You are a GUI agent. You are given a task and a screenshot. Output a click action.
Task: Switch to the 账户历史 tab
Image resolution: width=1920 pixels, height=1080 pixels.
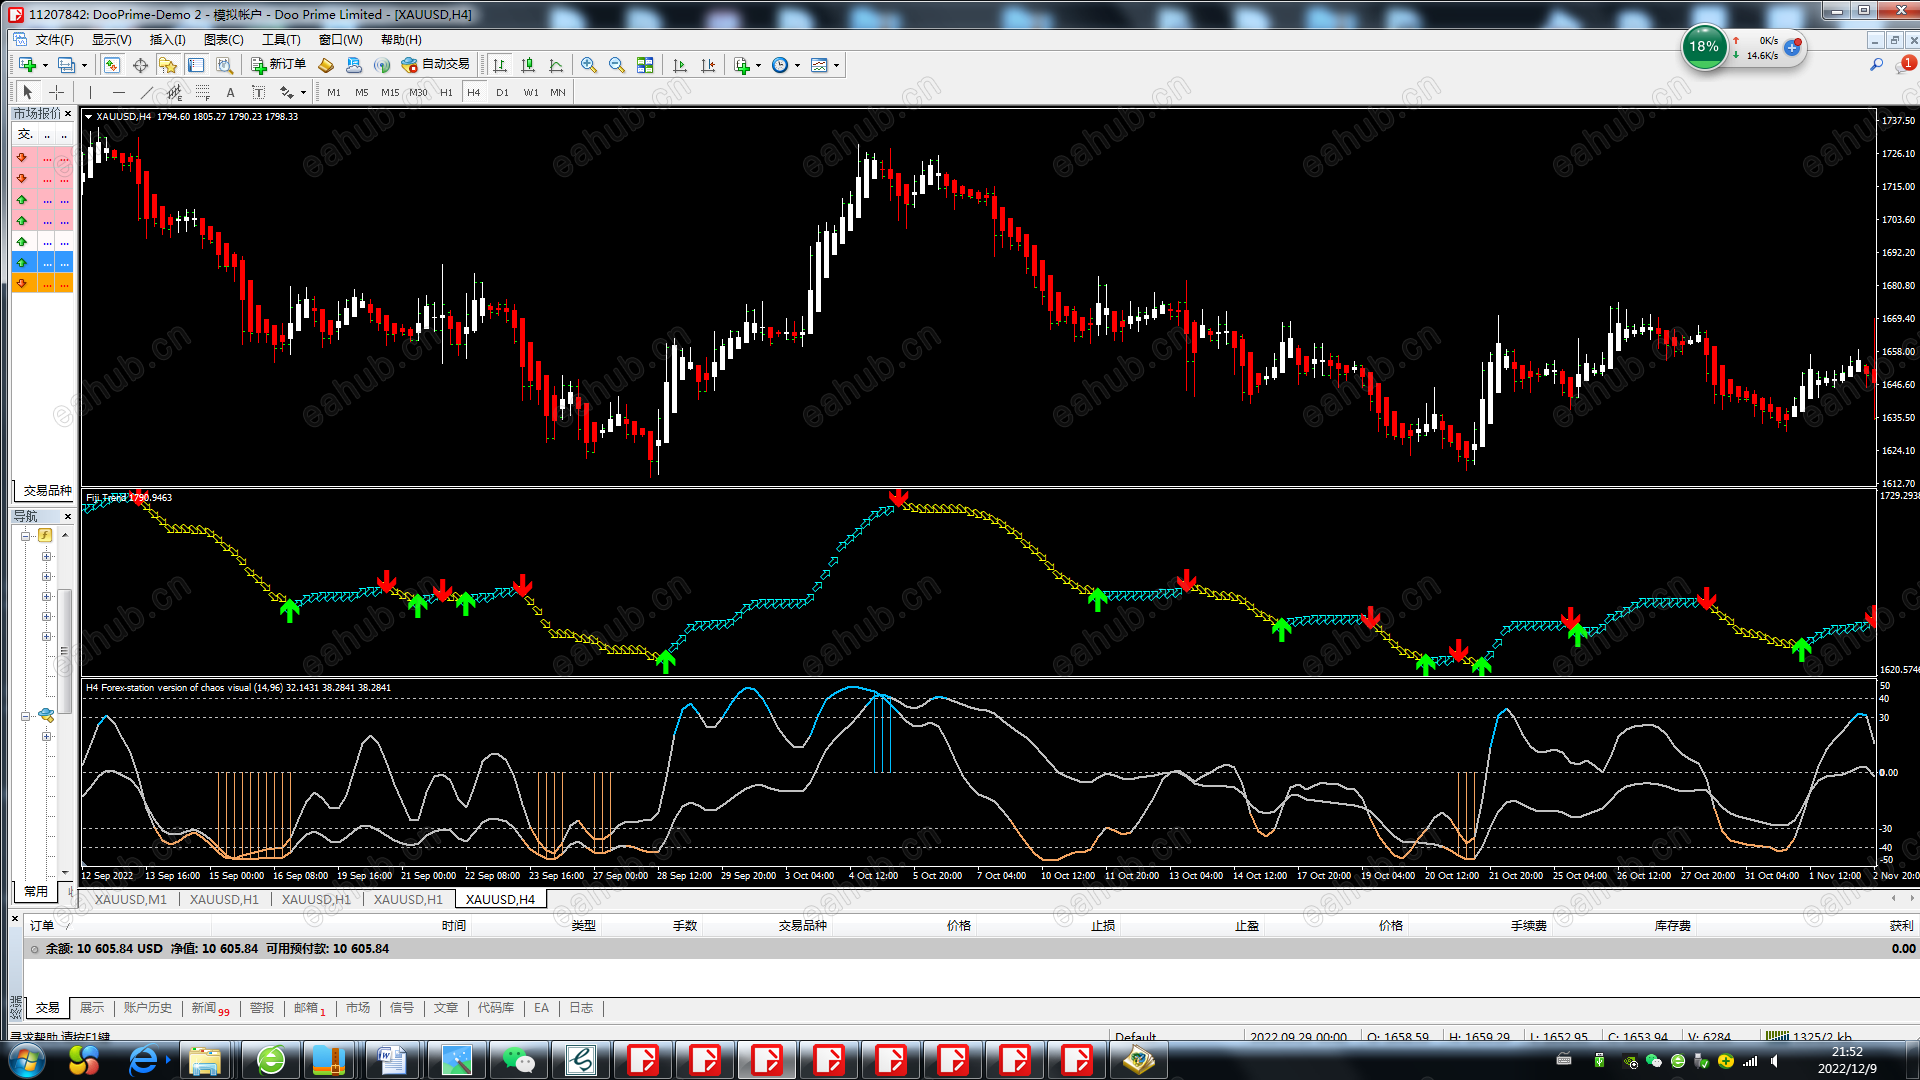click(147, 1008)
